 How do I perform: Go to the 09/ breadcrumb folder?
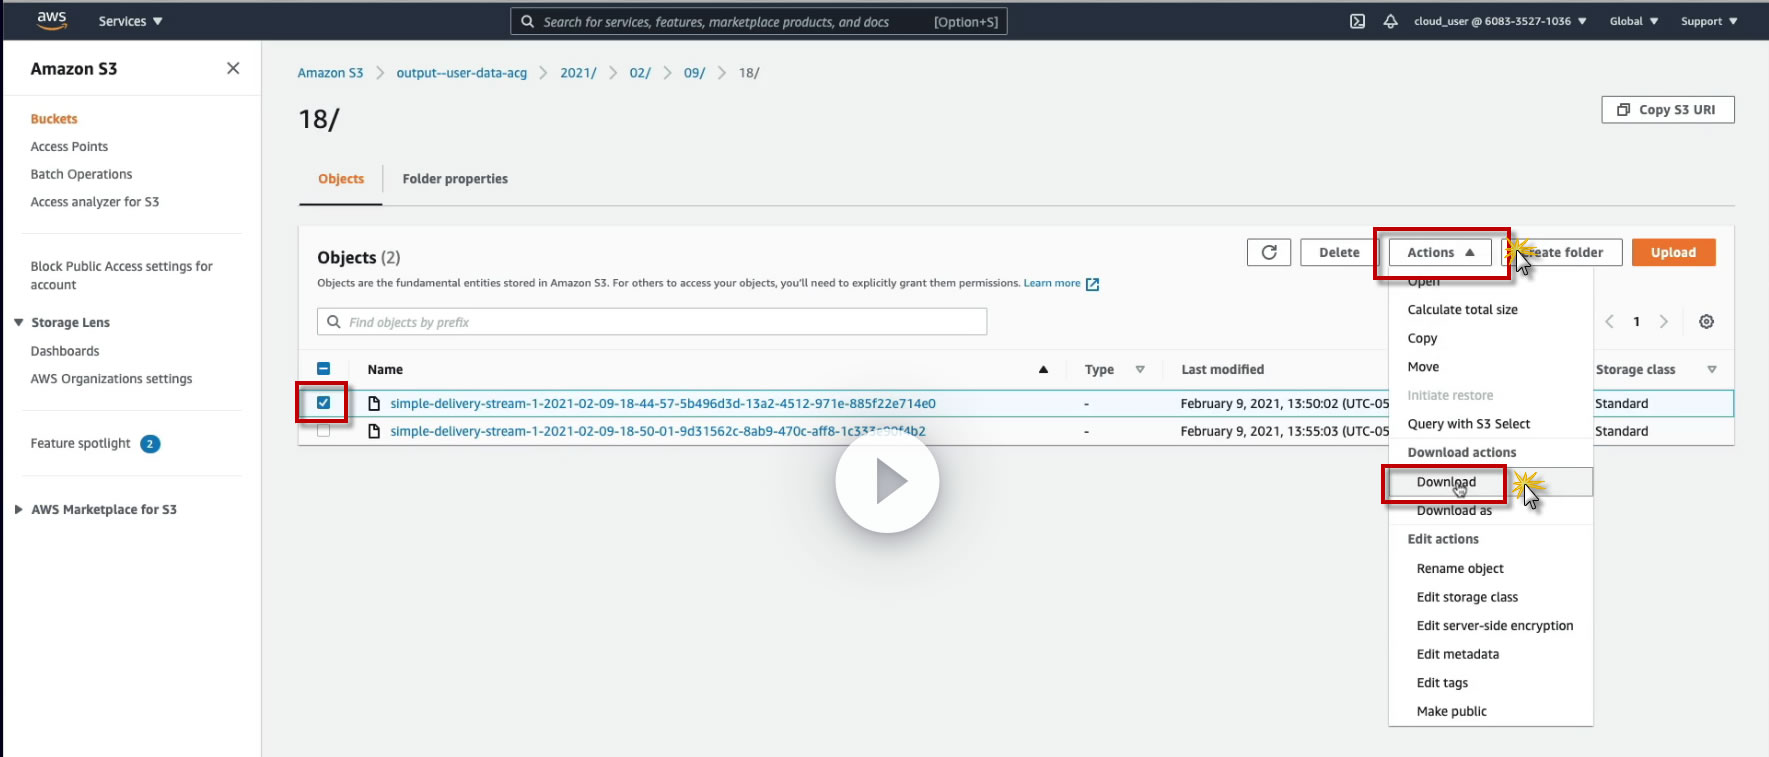[x=694, y=73]
